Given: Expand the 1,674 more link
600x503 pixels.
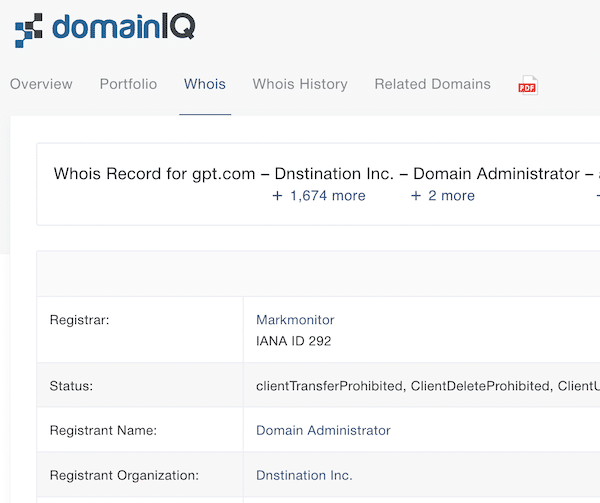Looking at the screenshot, I should click(x=327, y=196).
